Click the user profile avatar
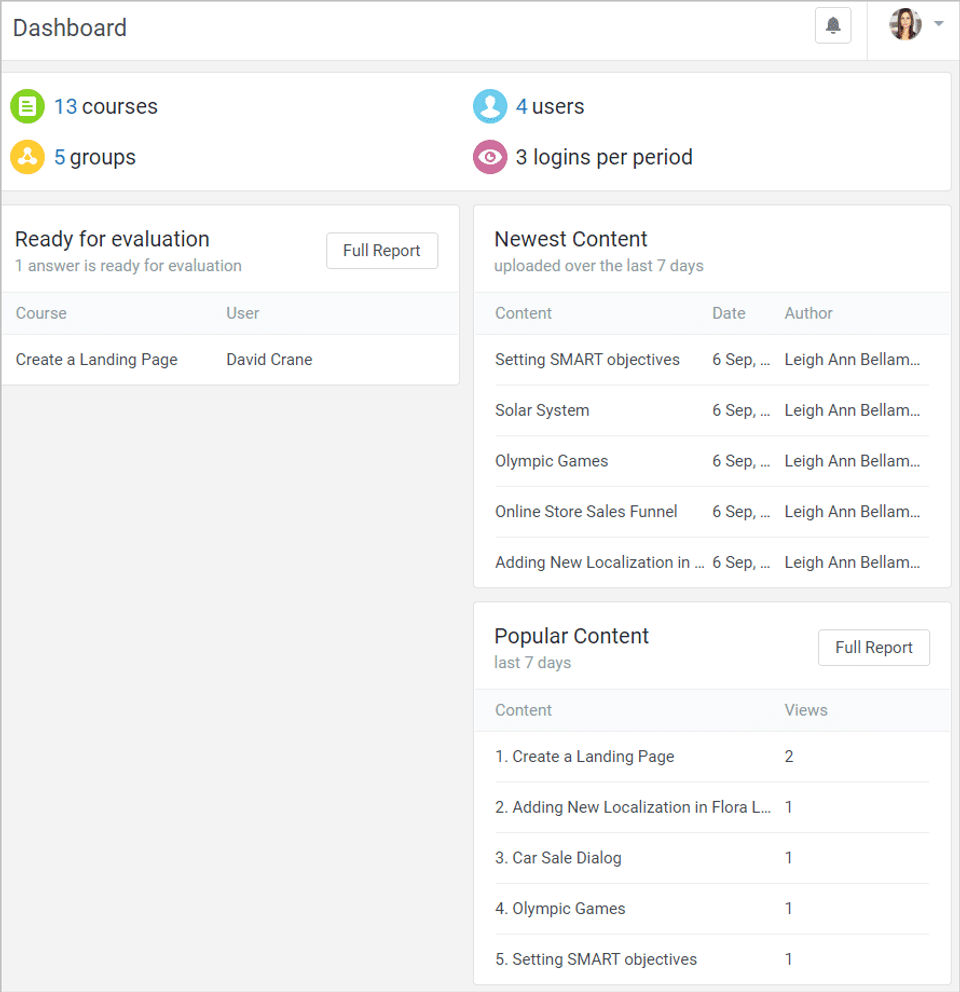 pos(905,24)
